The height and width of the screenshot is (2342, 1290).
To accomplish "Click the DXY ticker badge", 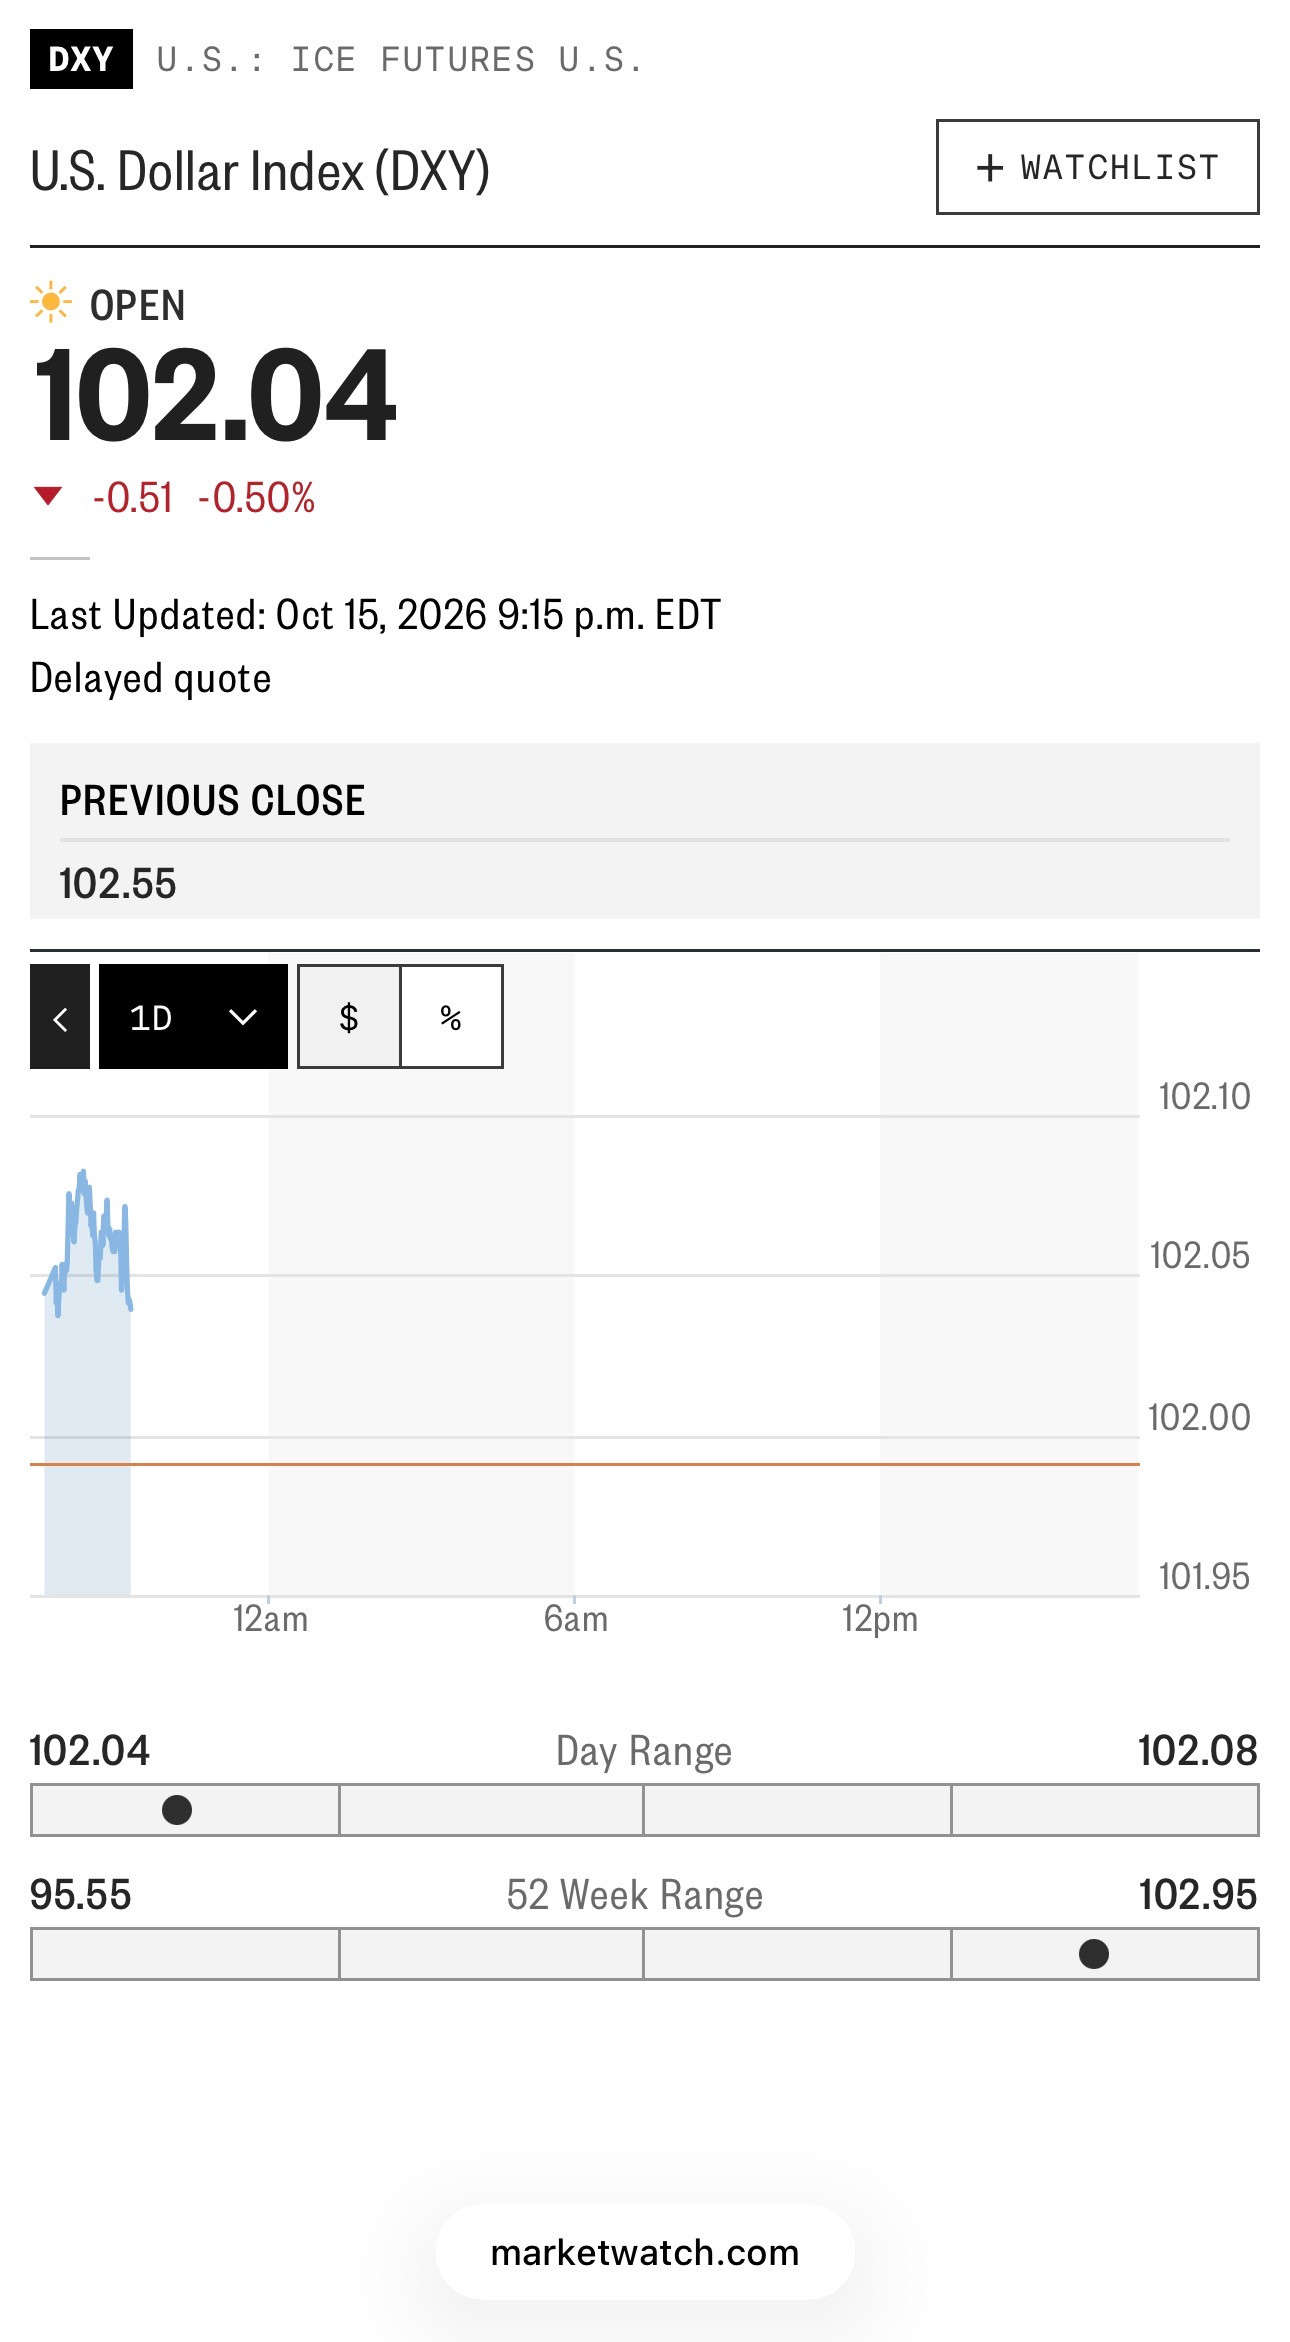I will (x=81, y=60).
